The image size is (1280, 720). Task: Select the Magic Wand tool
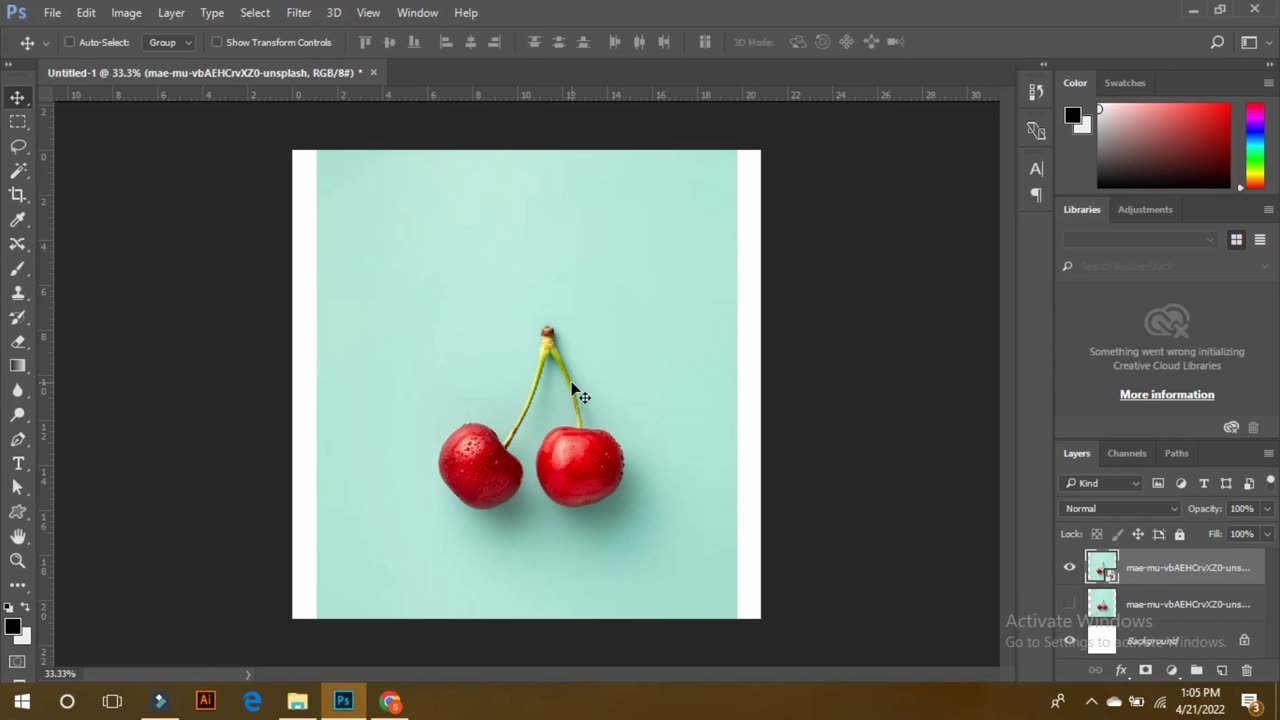click(18, 171)
